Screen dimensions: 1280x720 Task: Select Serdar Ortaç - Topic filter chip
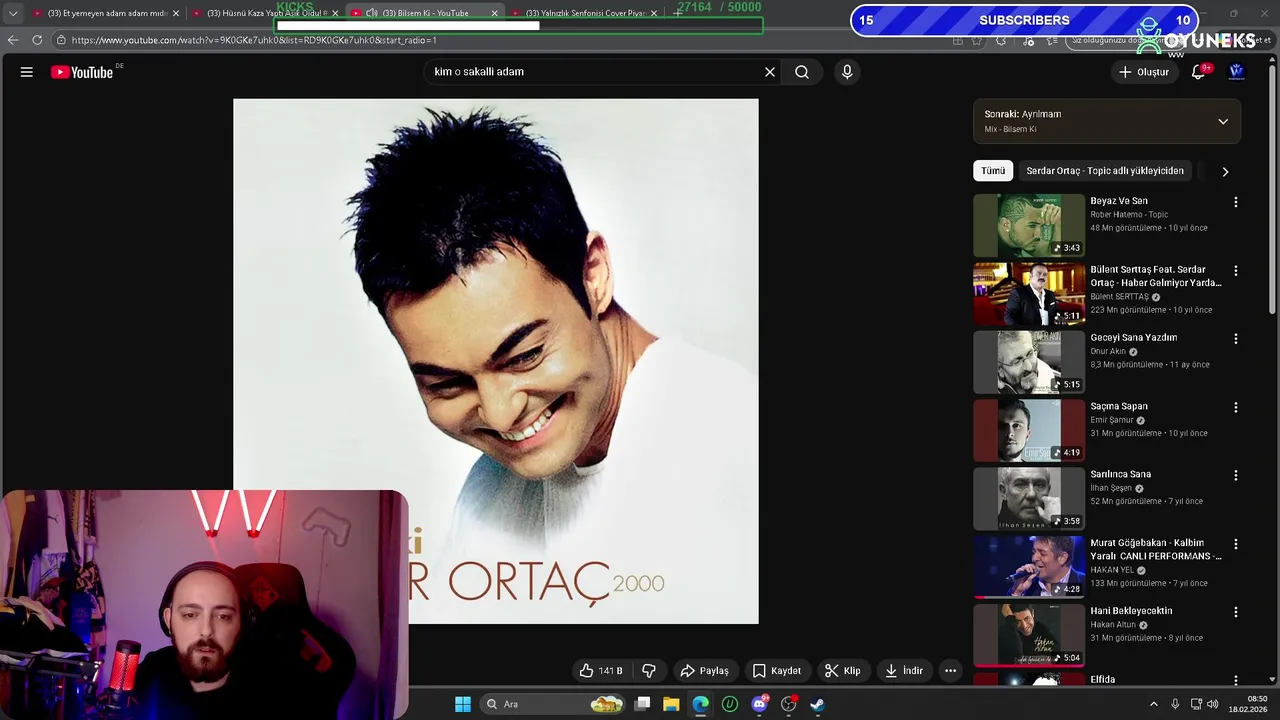click(x=1105, y=171)
